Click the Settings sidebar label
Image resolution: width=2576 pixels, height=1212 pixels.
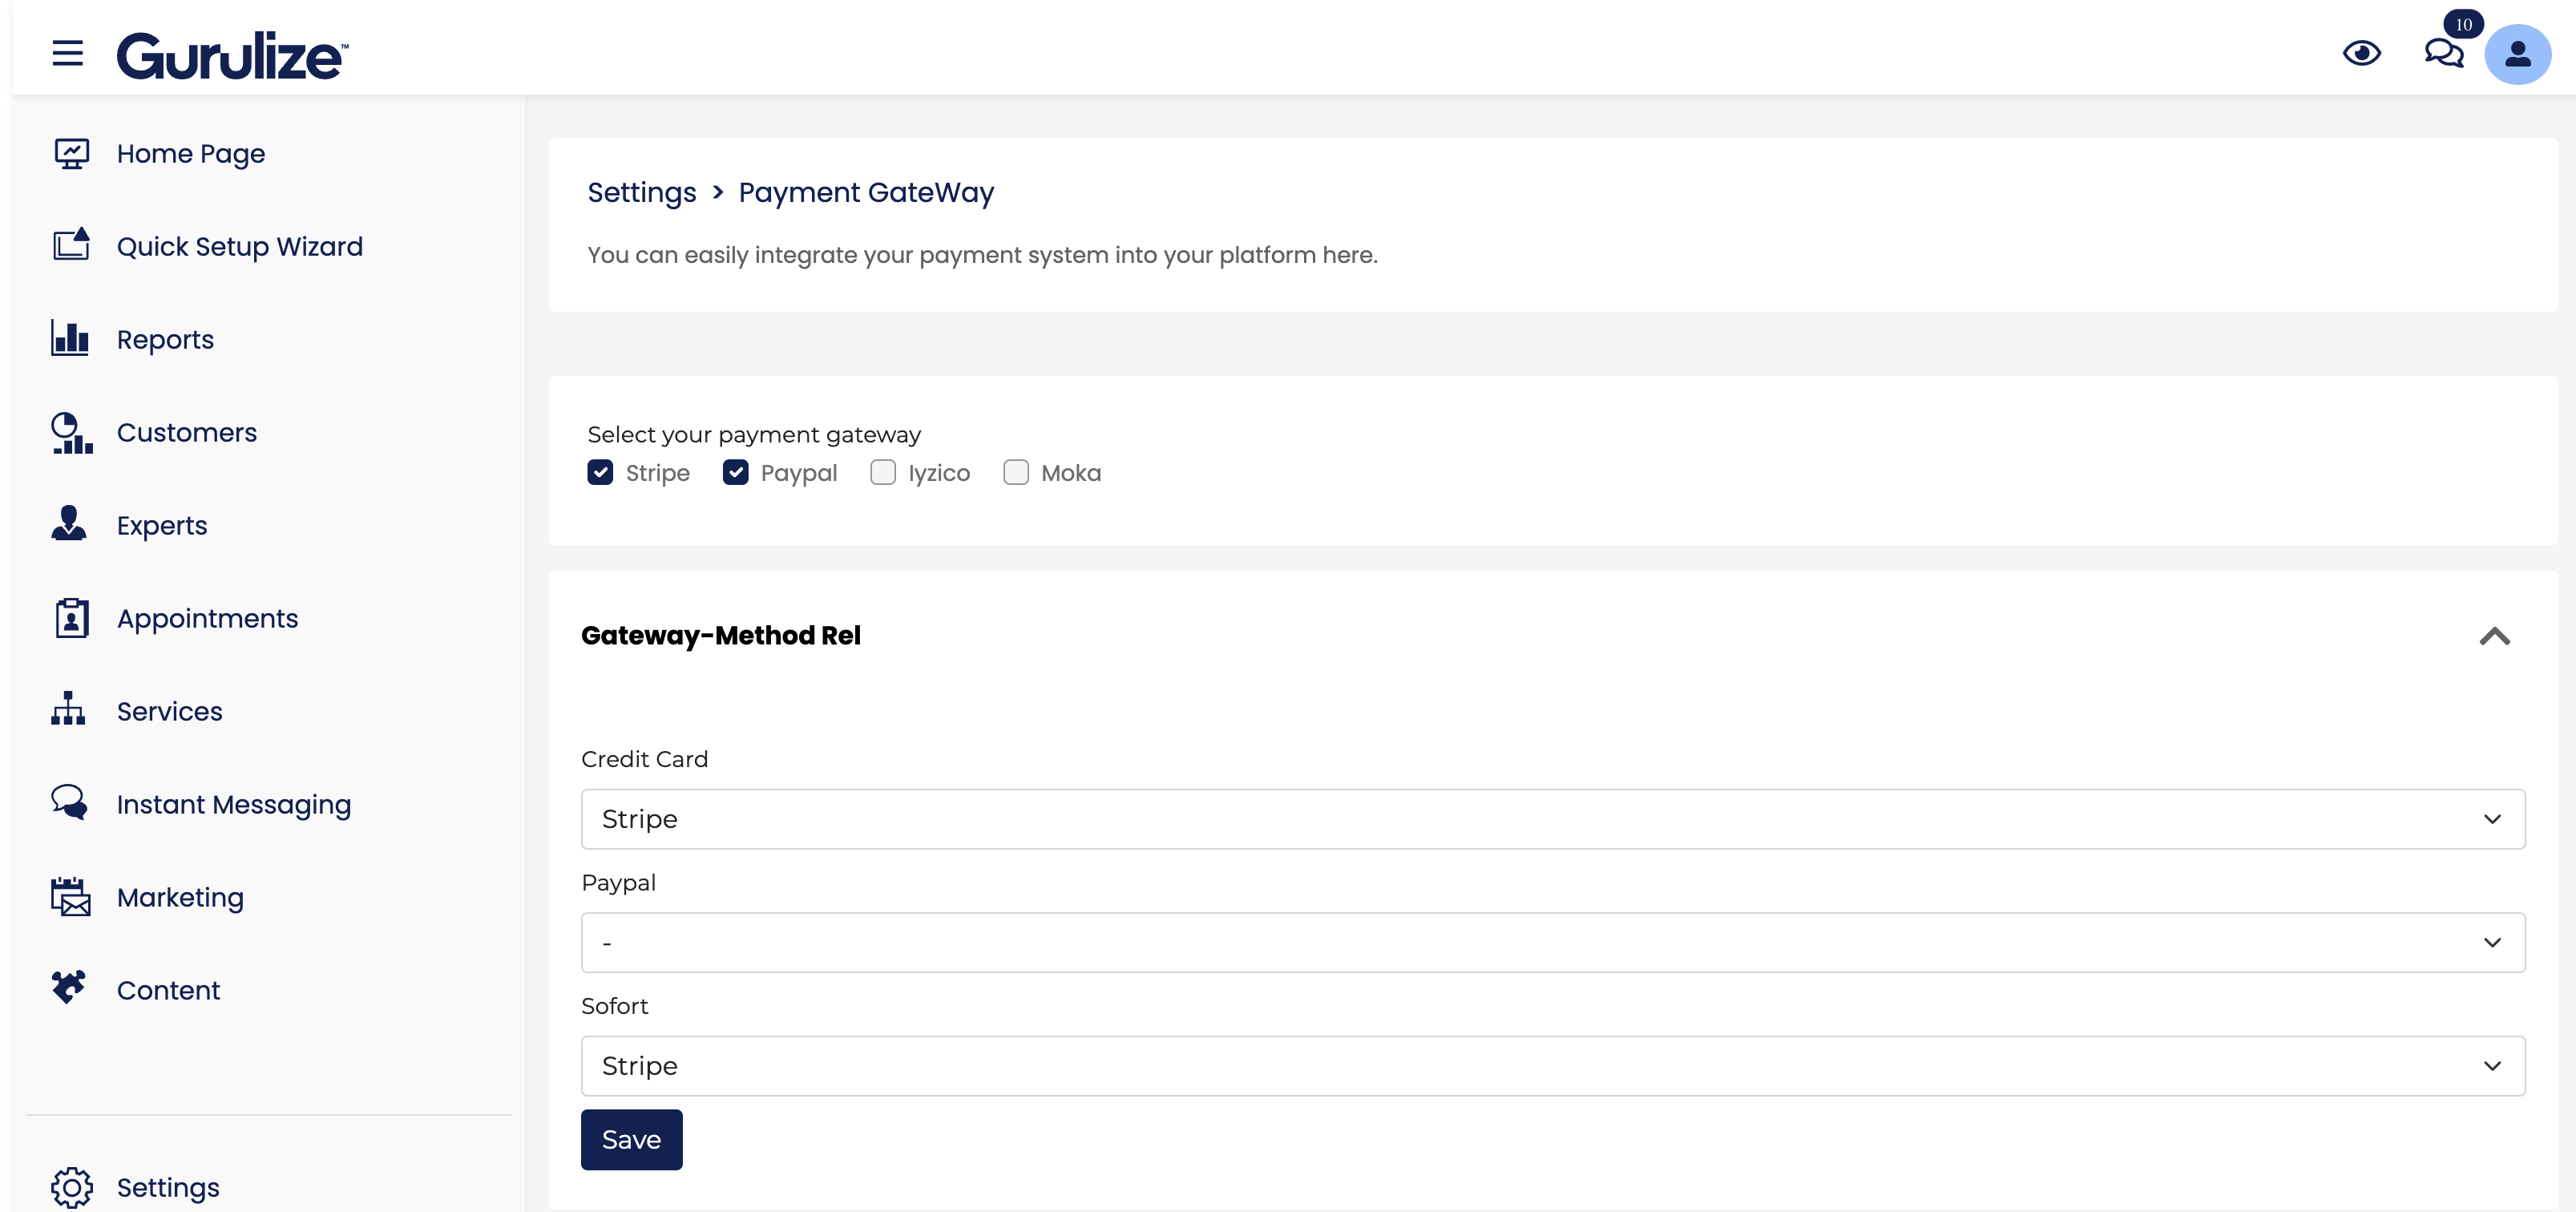168,1188
